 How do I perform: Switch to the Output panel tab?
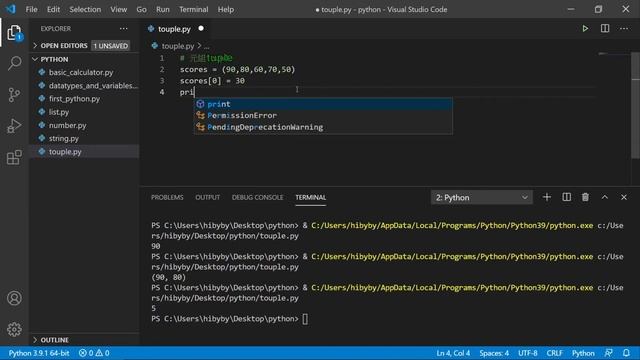click(x=207, y=198)
